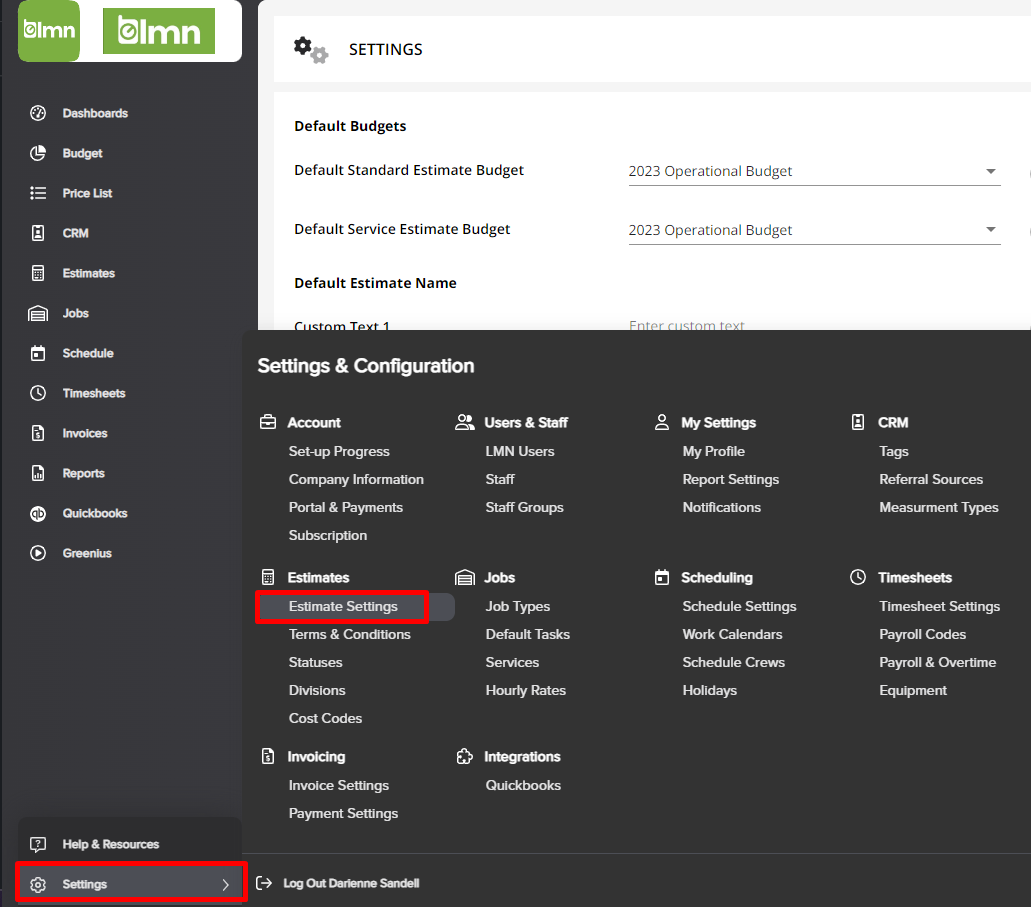This screenshot has height=907, width=1031.
Task: Click the Estimates calculator icon in sidebar
Action: coord(38,273)
